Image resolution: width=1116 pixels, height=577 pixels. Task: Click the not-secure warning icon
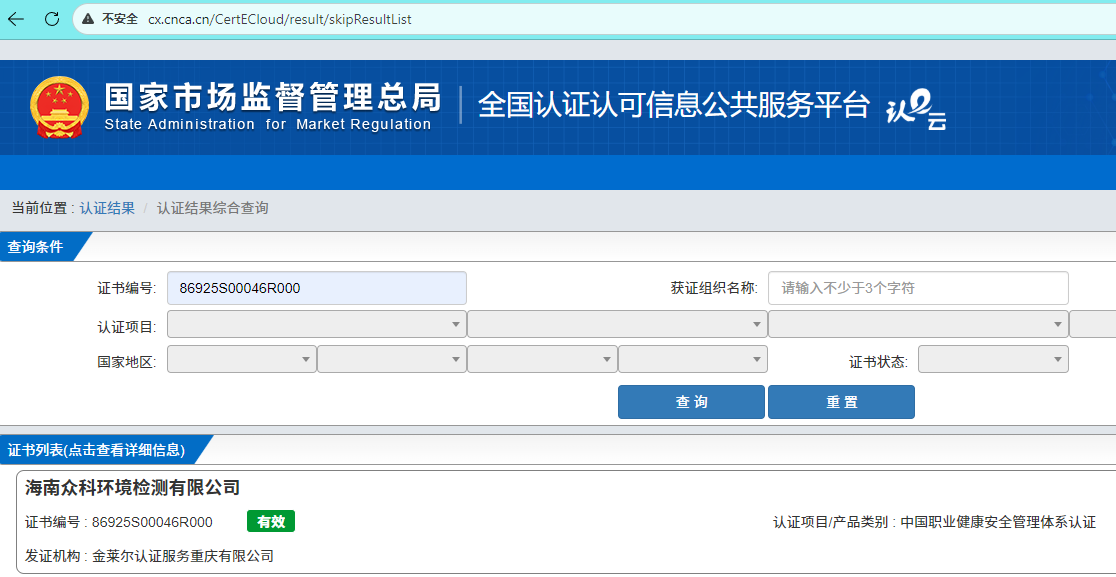pyautogui.click(x=89, y=19)
